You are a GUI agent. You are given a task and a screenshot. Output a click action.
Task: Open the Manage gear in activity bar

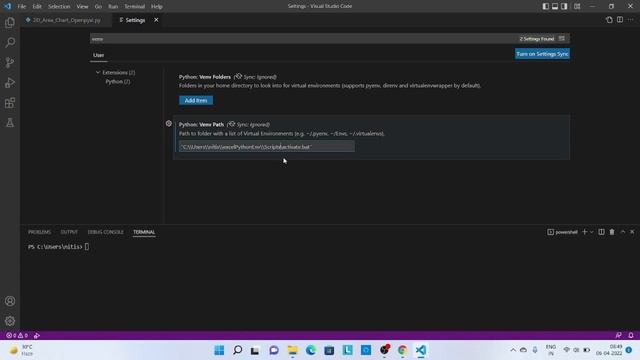click(x=10, y=321)
